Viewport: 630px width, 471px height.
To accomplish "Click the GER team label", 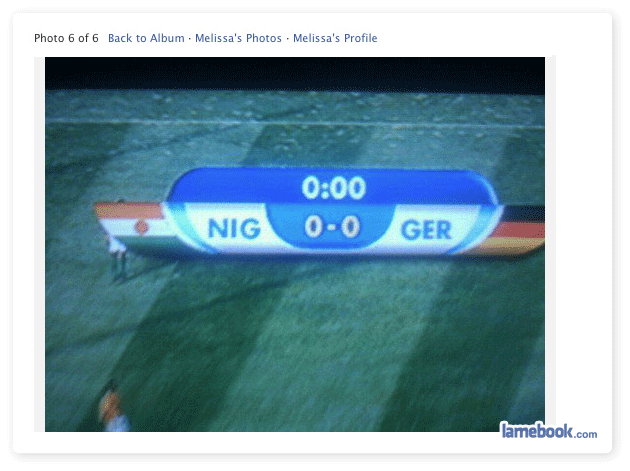I will point(426,230).
